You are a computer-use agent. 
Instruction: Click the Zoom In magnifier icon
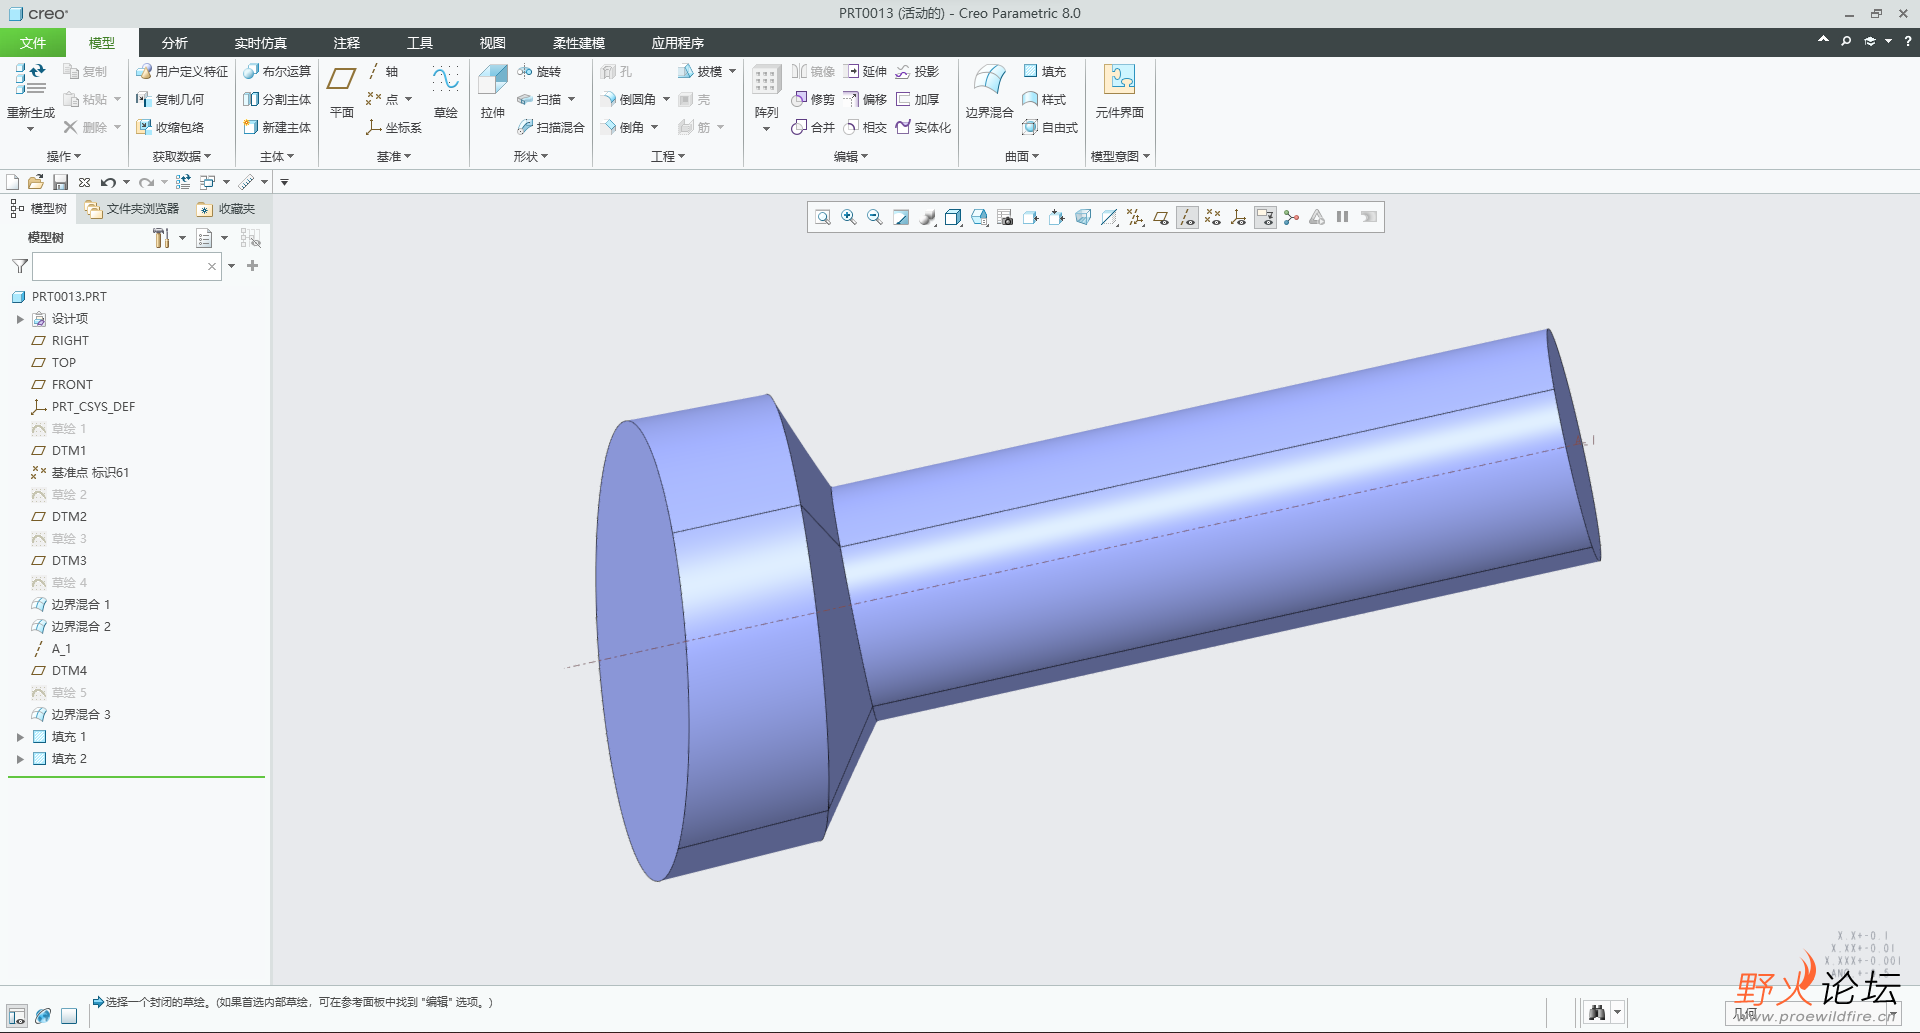click(x=849, y=218)
